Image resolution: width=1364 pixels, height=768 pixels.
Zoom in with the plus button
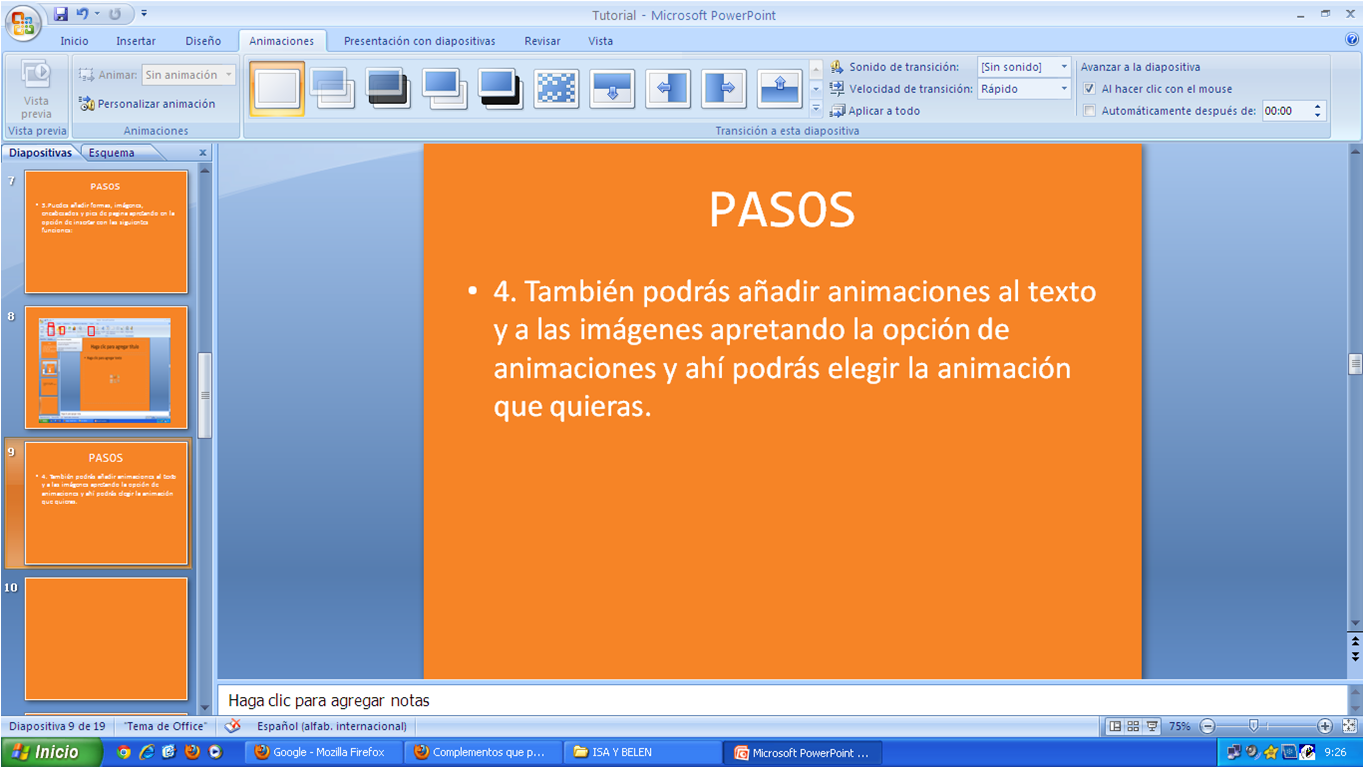(1325, 726)
